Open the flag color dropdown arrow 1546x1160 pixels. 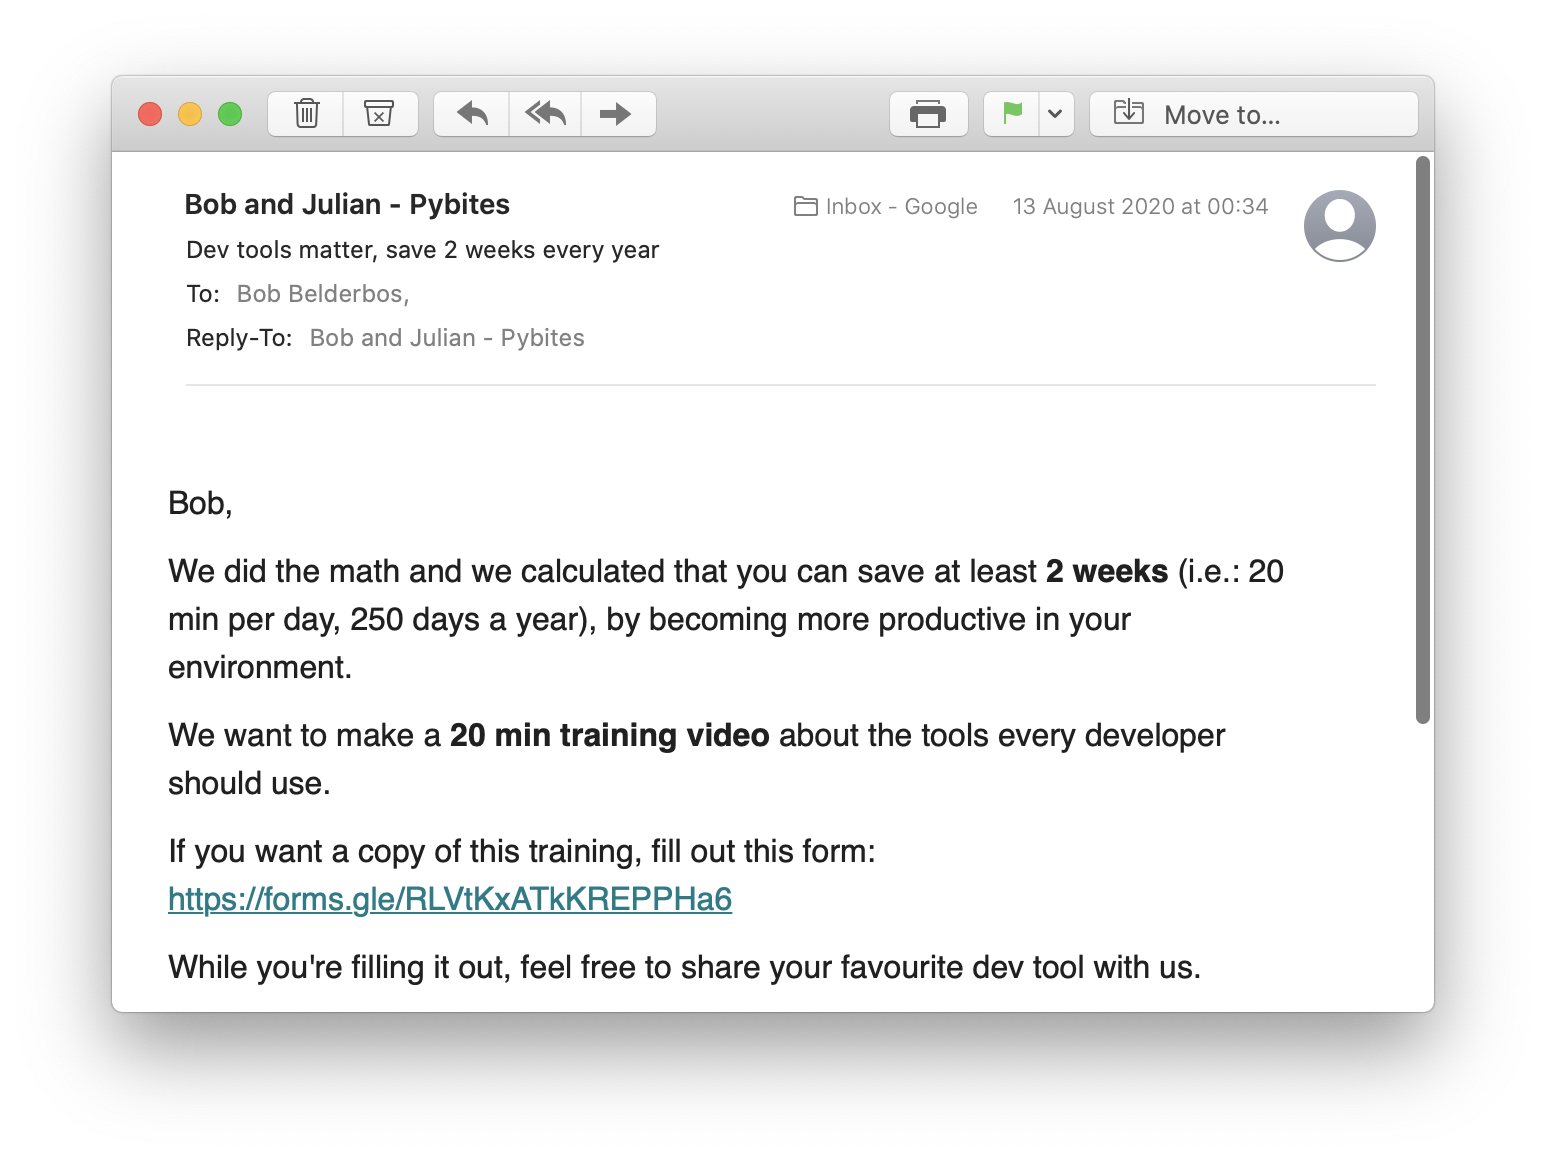pos(1055,114)
